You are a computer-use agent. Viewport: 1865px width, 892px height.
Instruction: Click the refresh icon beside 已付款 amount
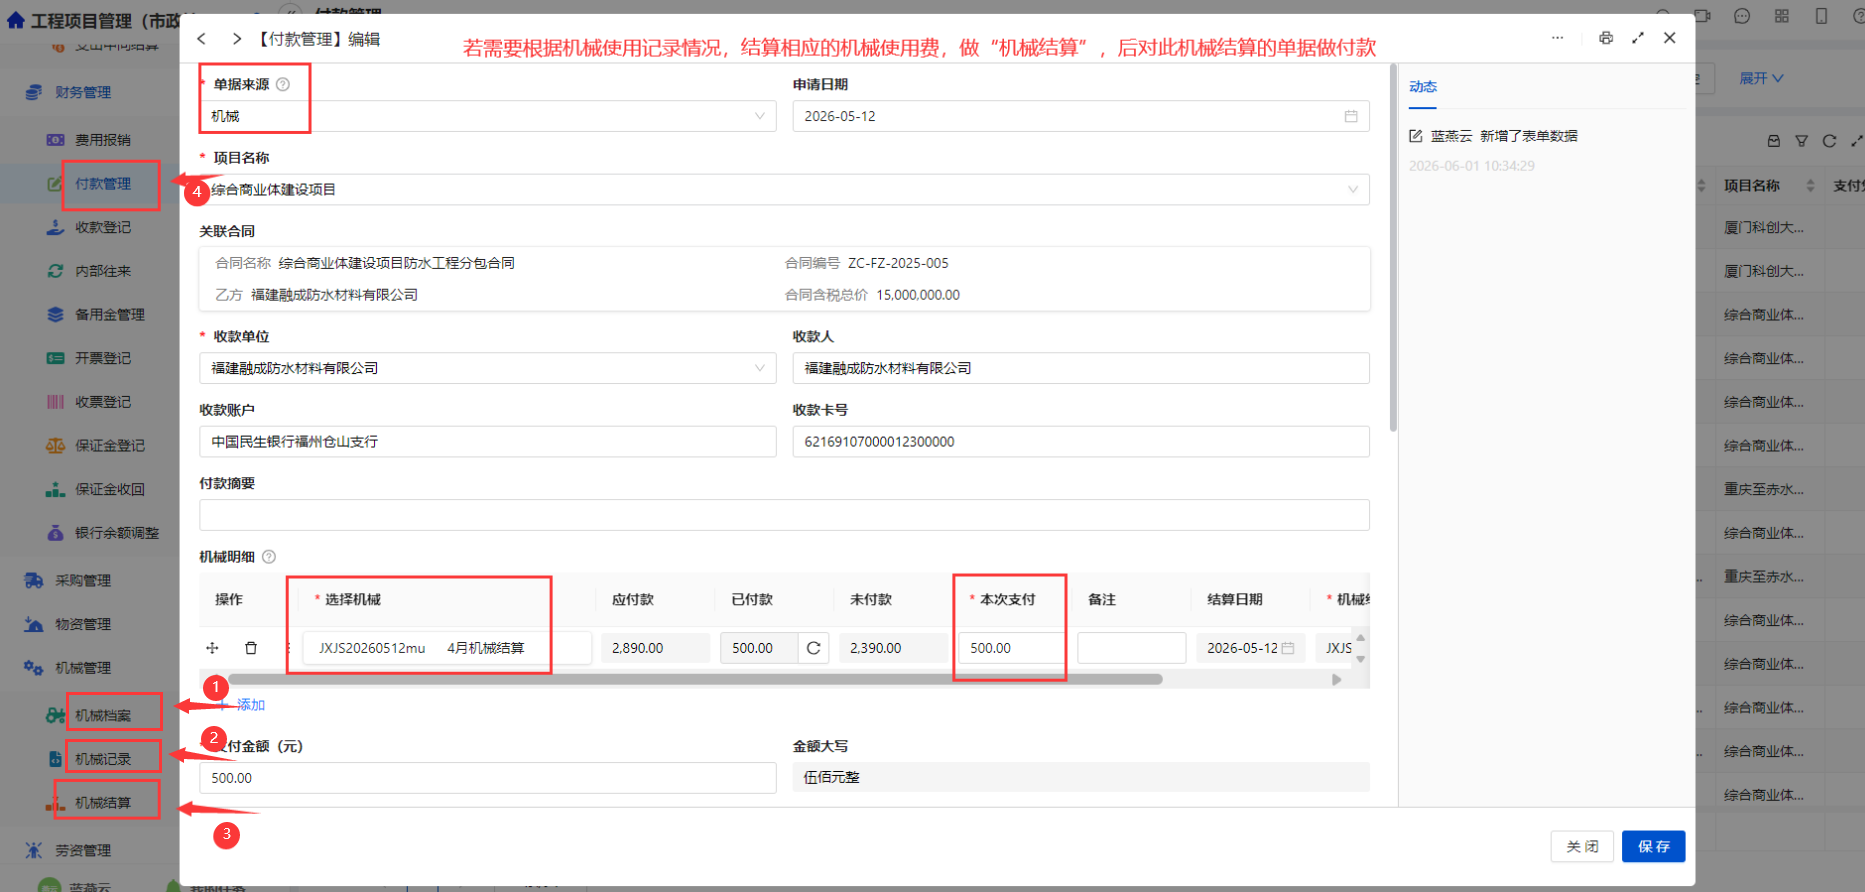pos(814,648)
